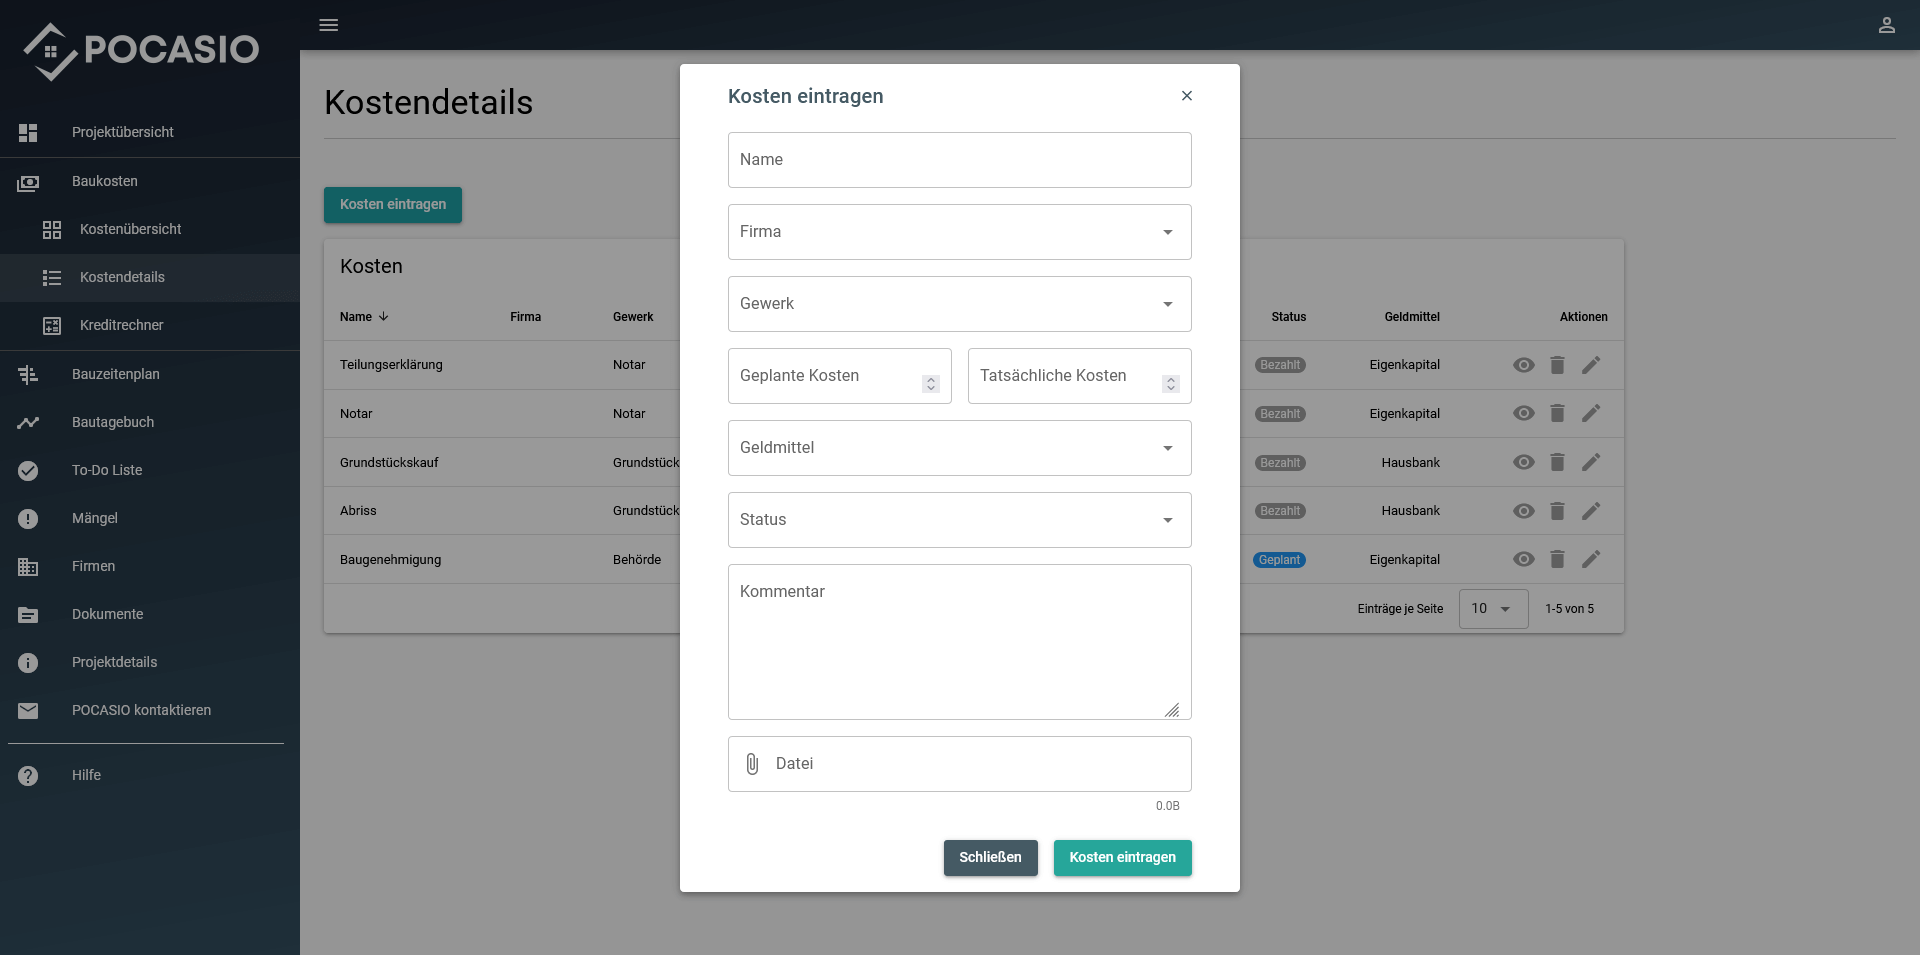The width and height of the screenshot is (1920, 955).
Task: Click the To-Do Liste checkmark icon
Action: (x=28, y=470)
